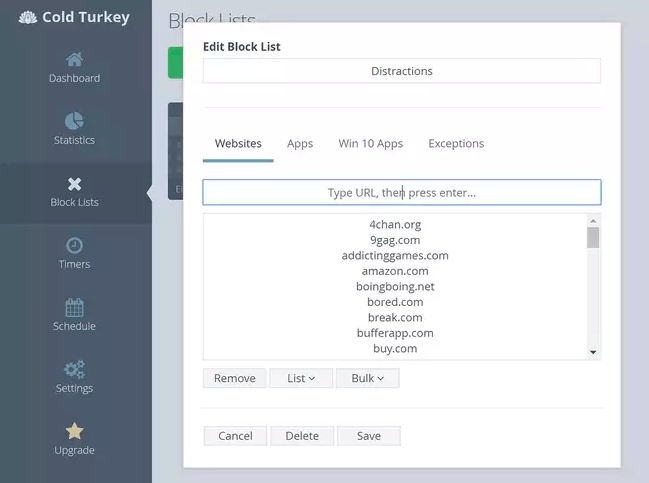Image resolution: width=649 pixels, height=483 pixels.
Task: Expand the Bulk dropdown button
Action: pyautogui.click(x=368, y=378)
